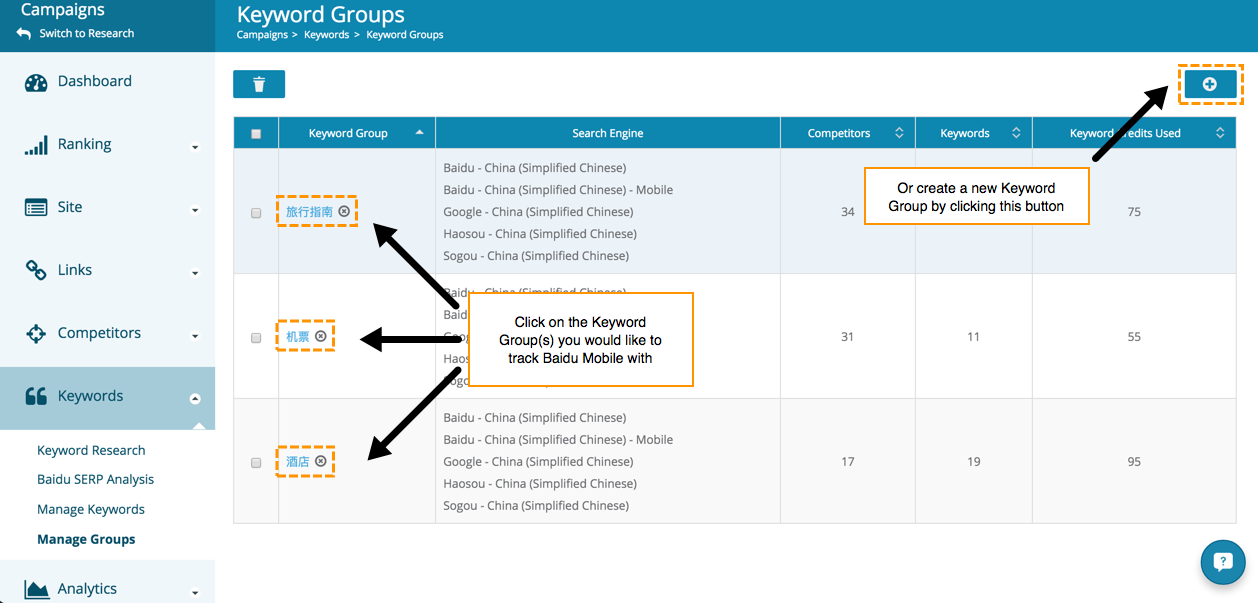Viewport: 1258px width, 603px height.
Task: Toggle the select-all checkbox in table header
Action: [256, 133]
